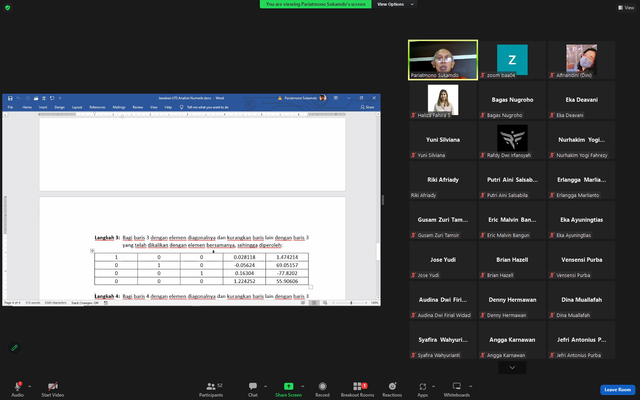Select the zoom baa04 participant tile
Screen dimensions: 640x400
pyautogui.click(x=512, y=60)
